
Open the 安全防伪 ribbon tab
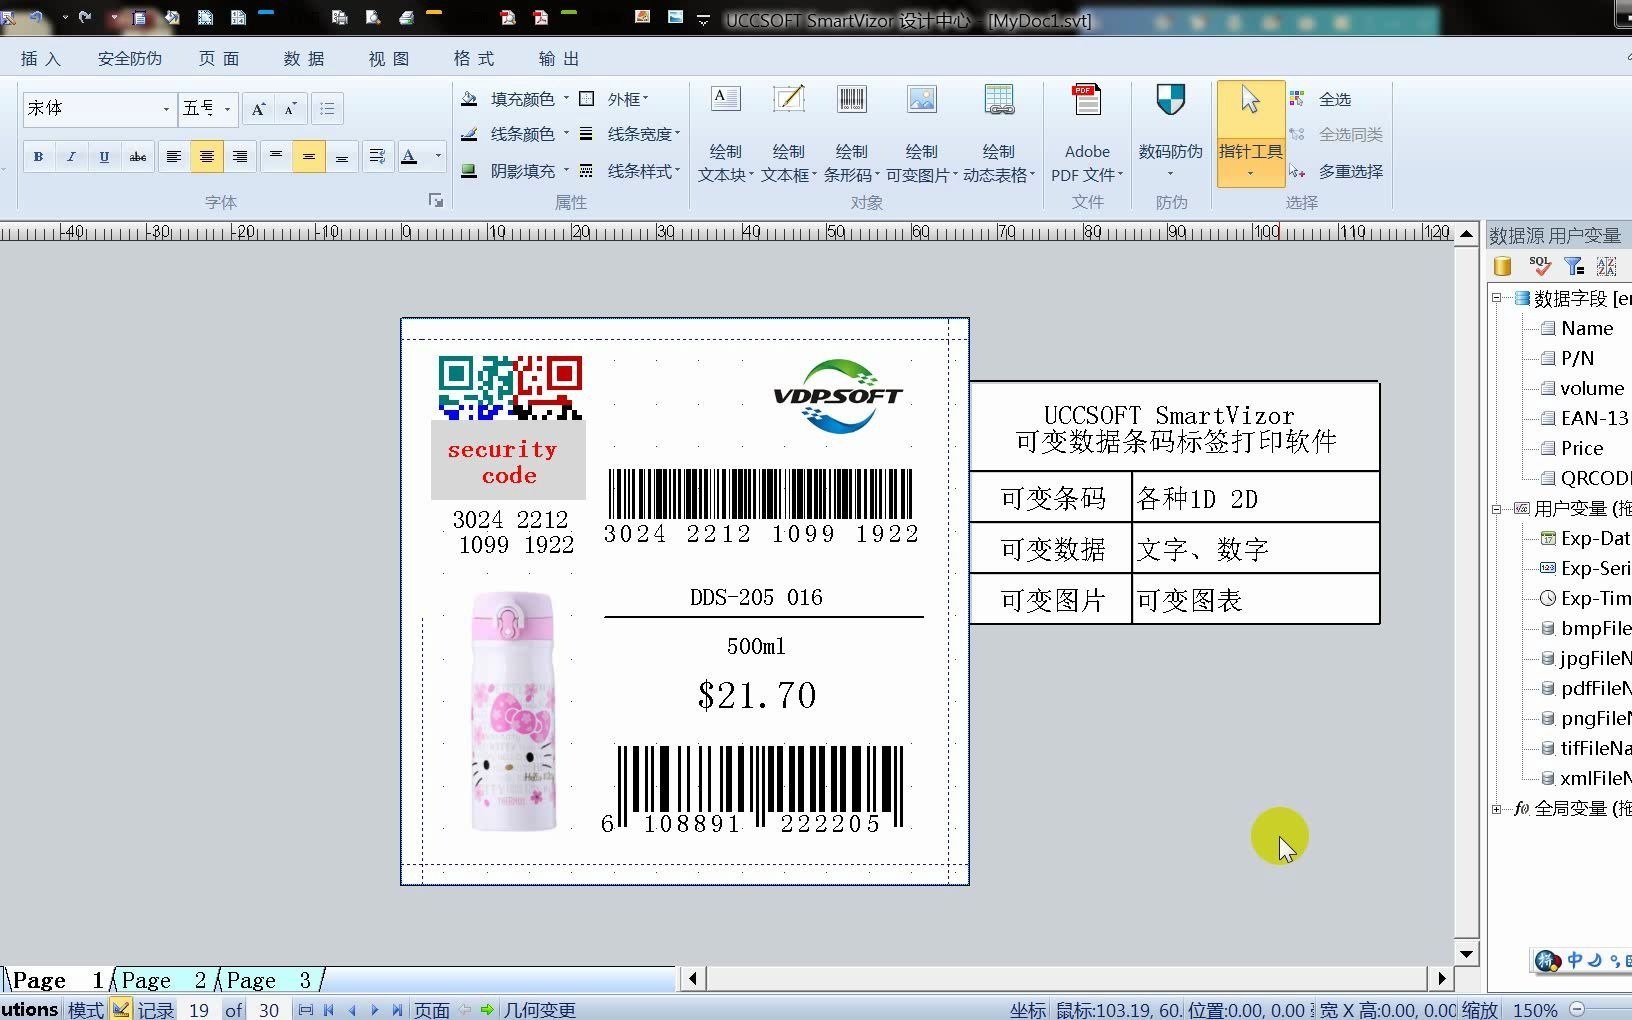[x=129, y=59]
